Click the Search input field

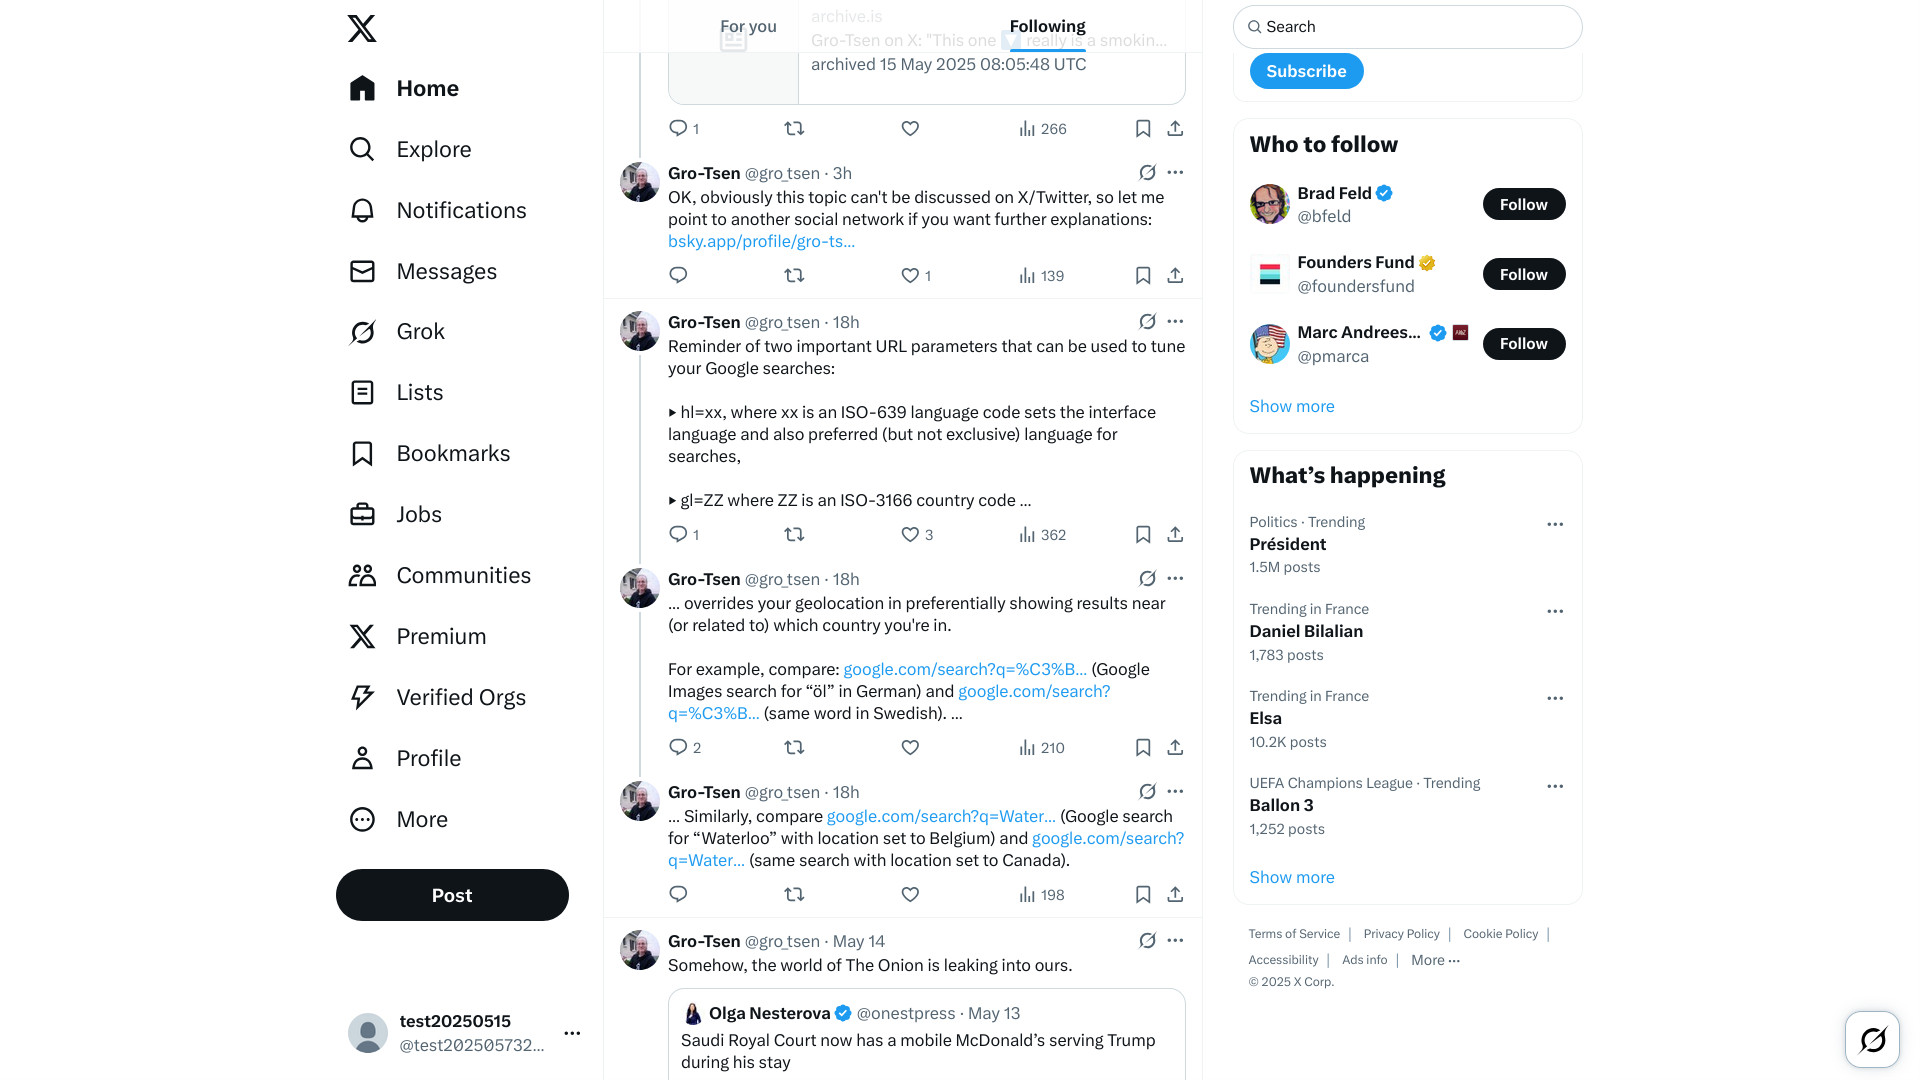(x=1407, y=27)
